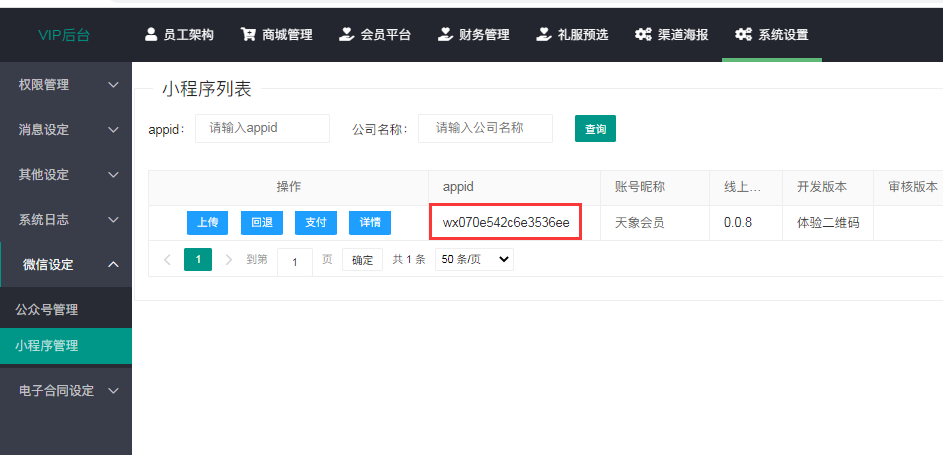Select 小程序管理 in the sidebar
943x455 pixels.
point(47,346)
